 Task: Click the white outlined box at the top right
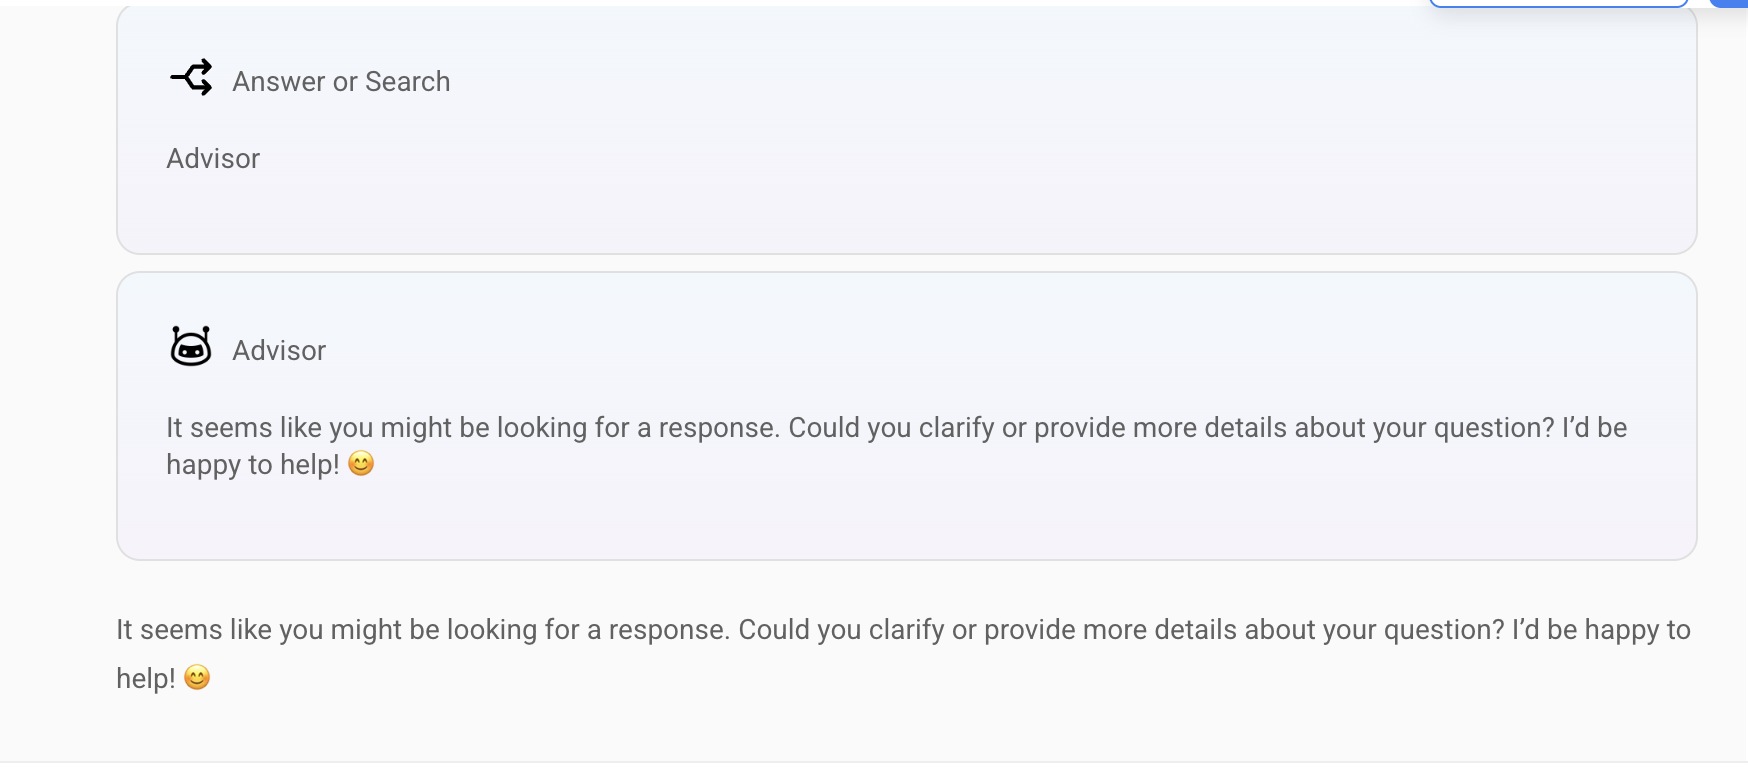tap(1558, 4)
